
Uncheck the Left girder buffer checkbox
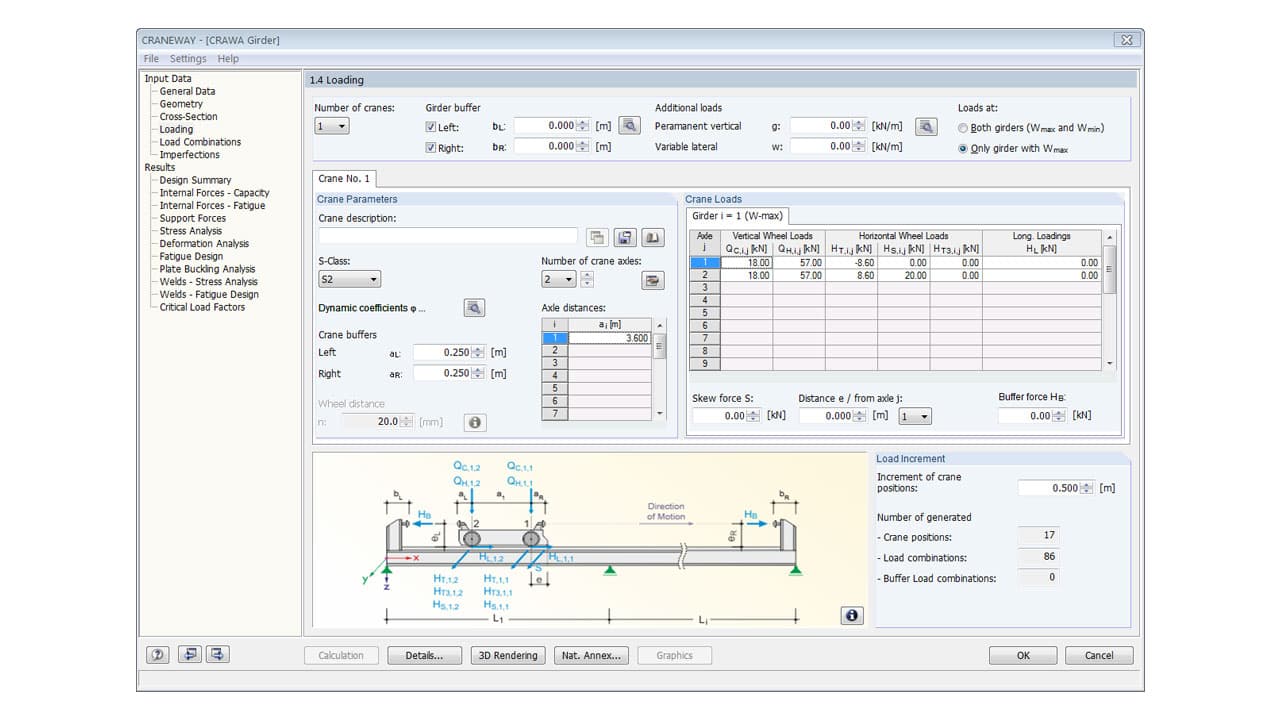click(x=431, y=127)
